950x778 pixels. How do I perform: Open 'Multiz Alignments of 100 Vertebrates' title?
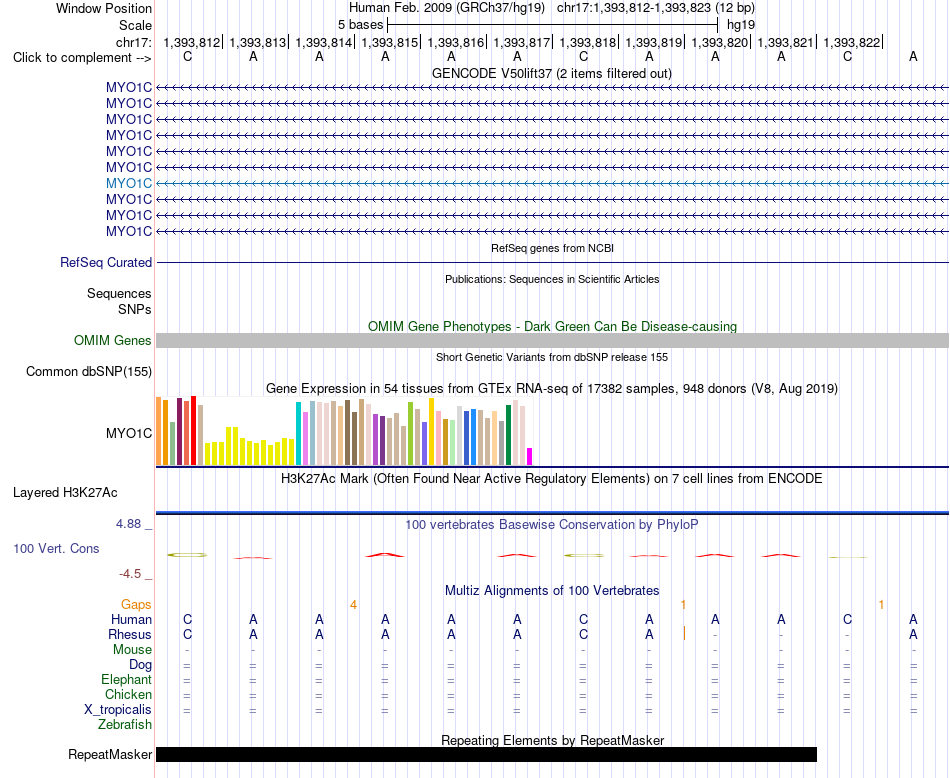(x=552, y=591)
